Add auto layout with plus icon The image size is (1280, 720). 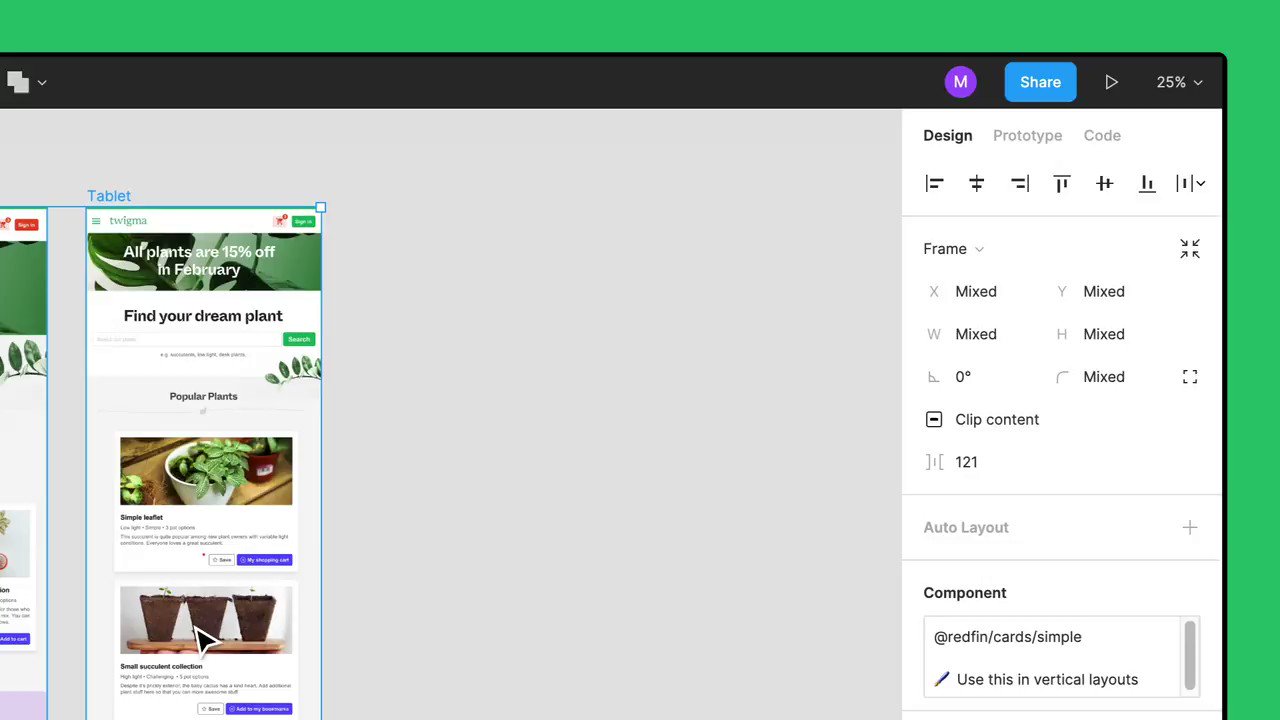(1190, 527)
